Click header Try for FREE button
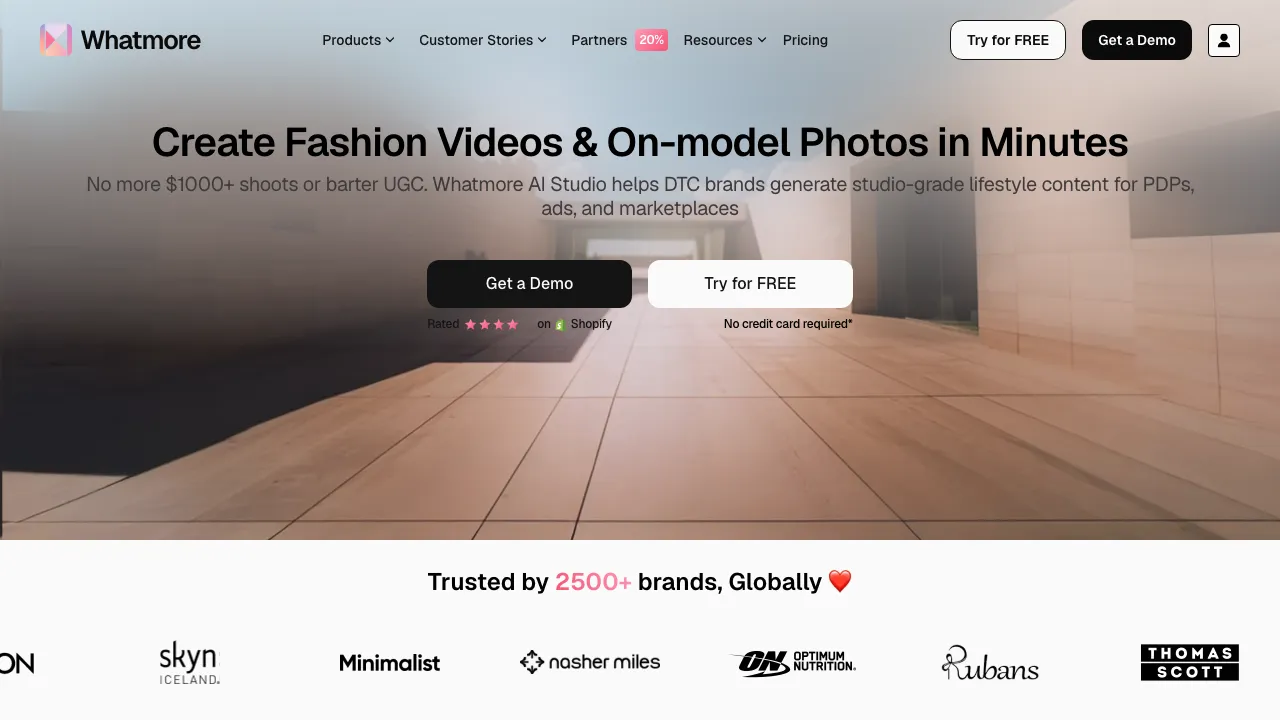 [1008, 40]
